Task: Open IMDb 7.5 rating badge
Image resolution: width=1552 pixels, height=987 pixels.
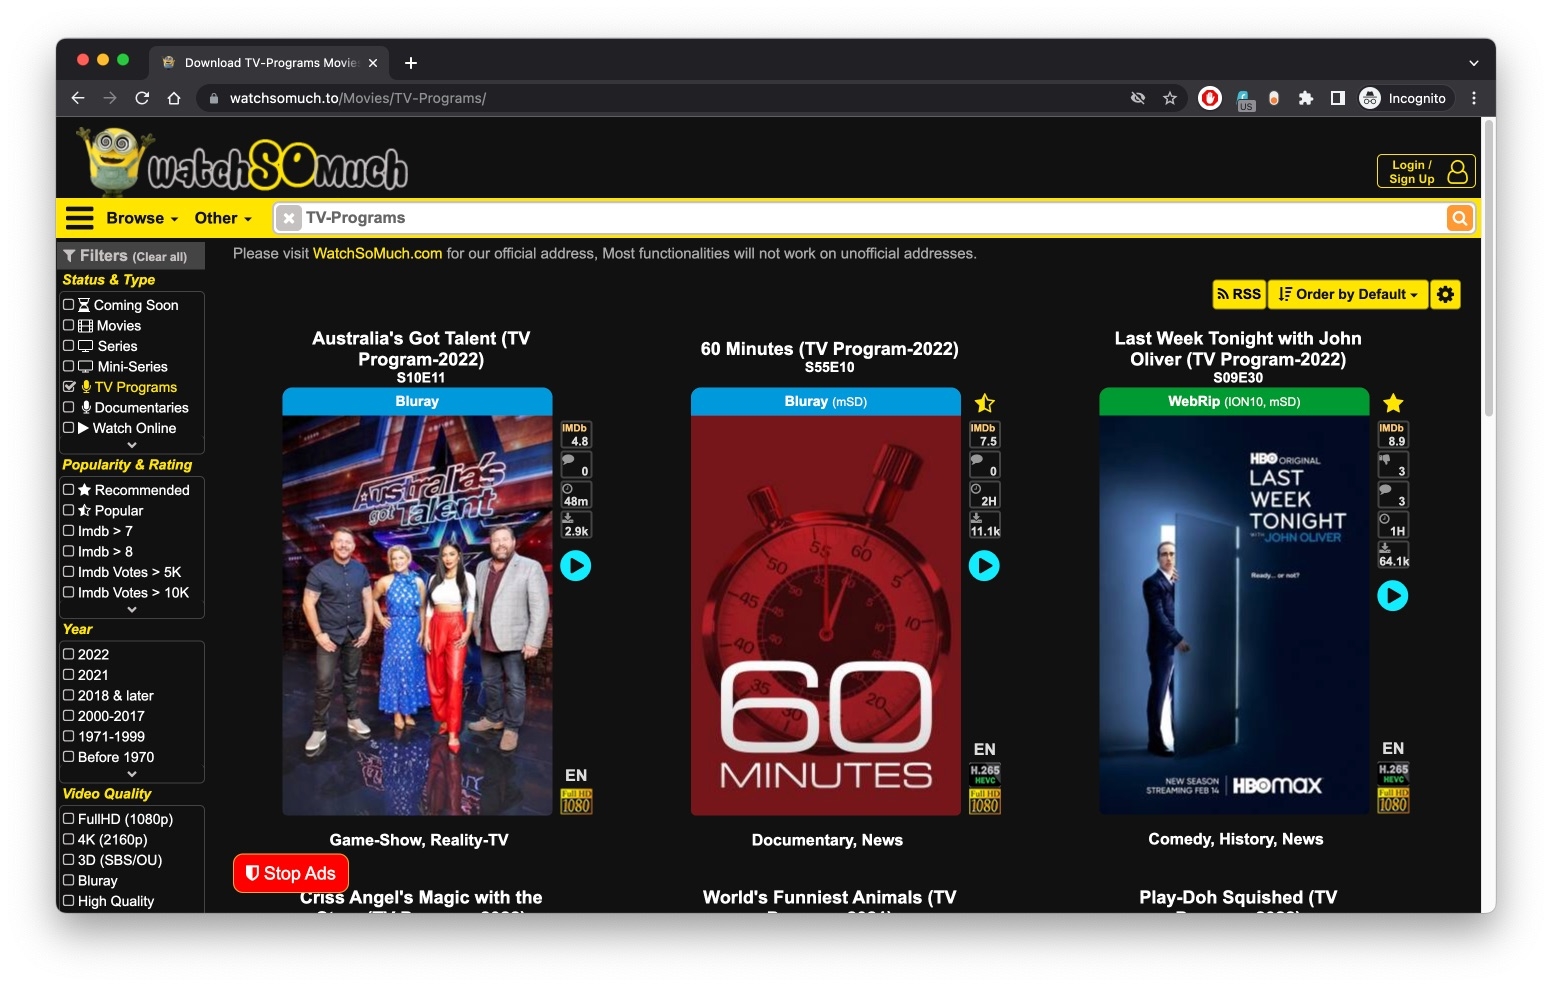Action: 985,435
